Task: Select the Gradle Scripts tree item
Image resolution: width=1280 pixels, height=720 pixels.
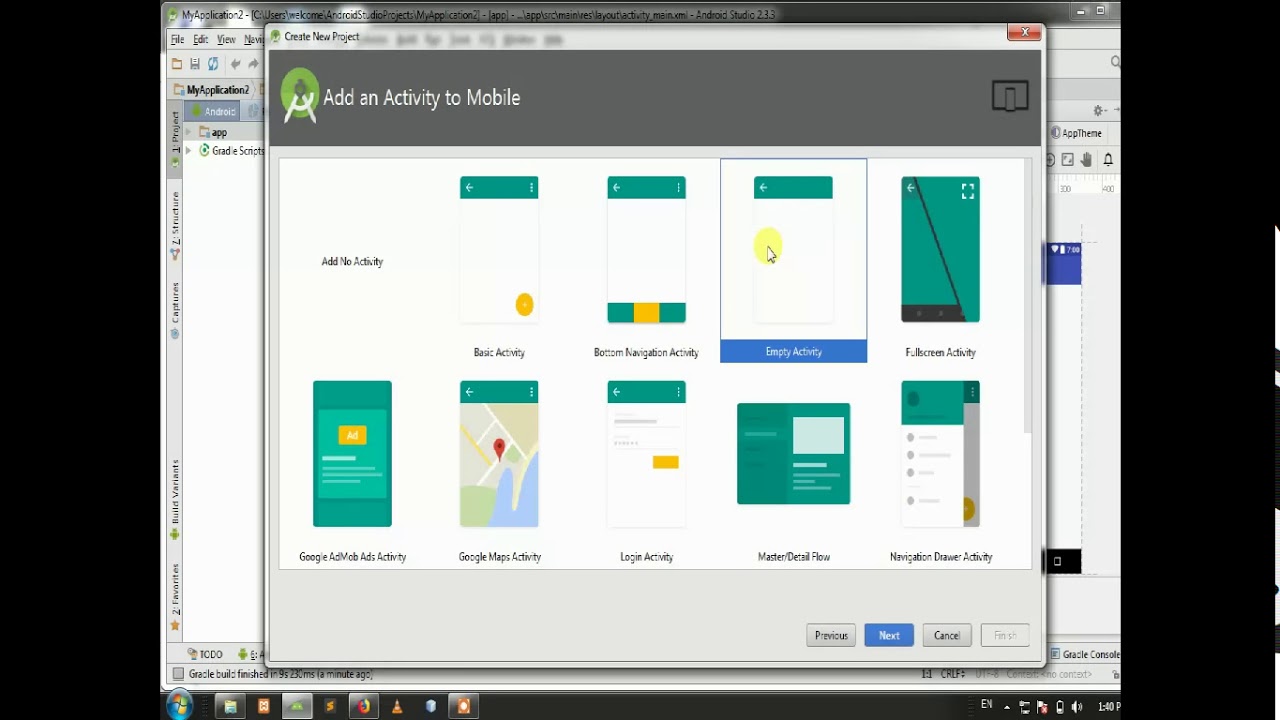Action: click(x=232, y=151)
